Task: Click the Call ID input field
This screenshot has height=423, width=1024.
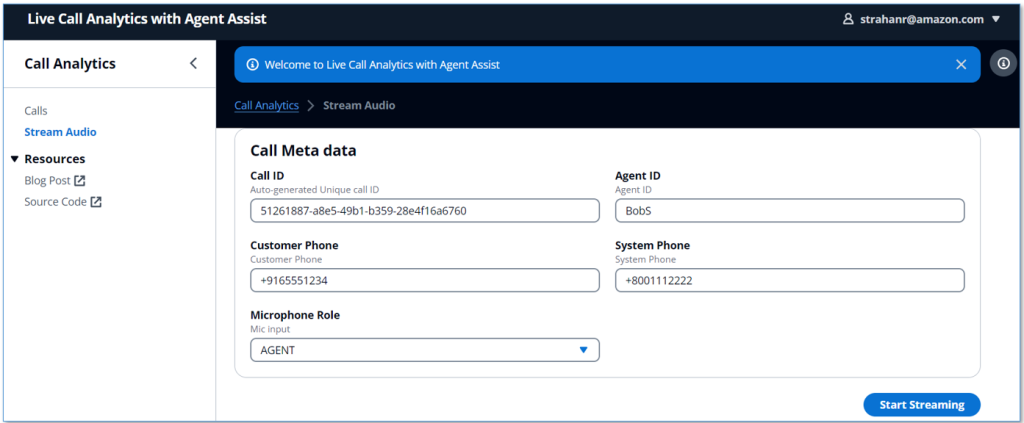Action: (x=424, y=211)
